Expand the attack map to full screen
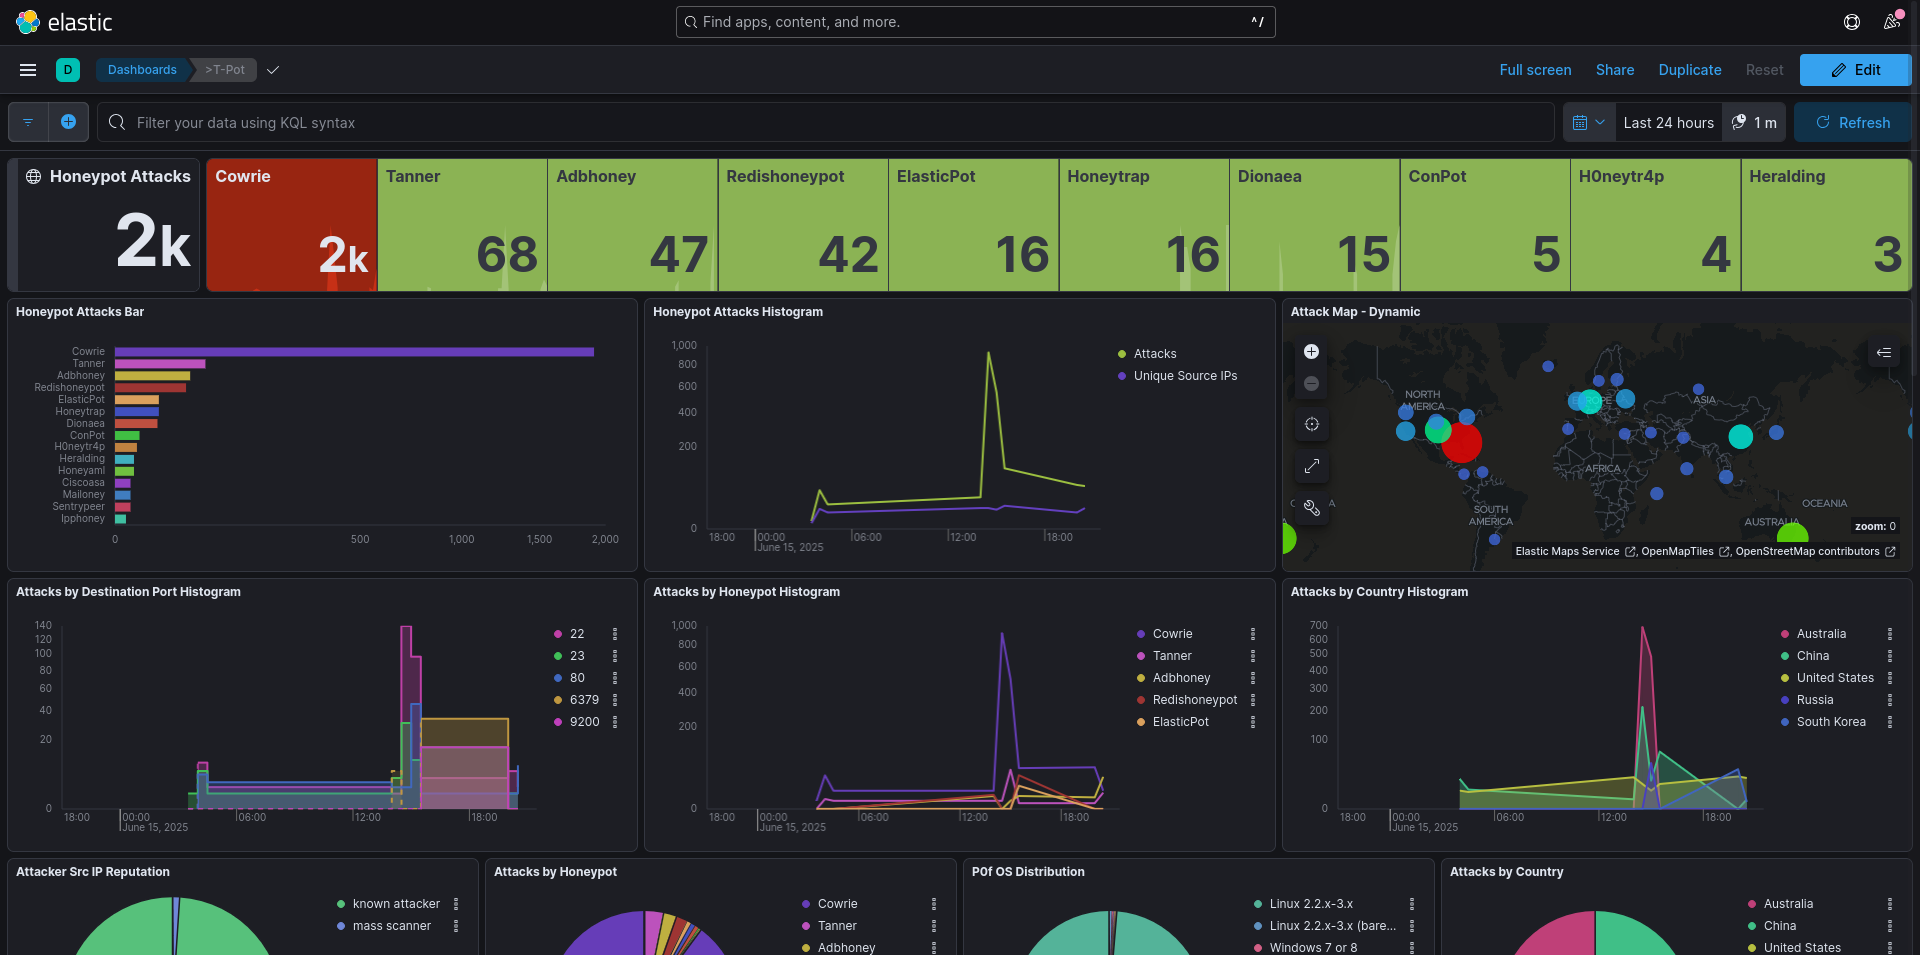Viewport: 1920px width, 955px height. (x=1311, y=466)
